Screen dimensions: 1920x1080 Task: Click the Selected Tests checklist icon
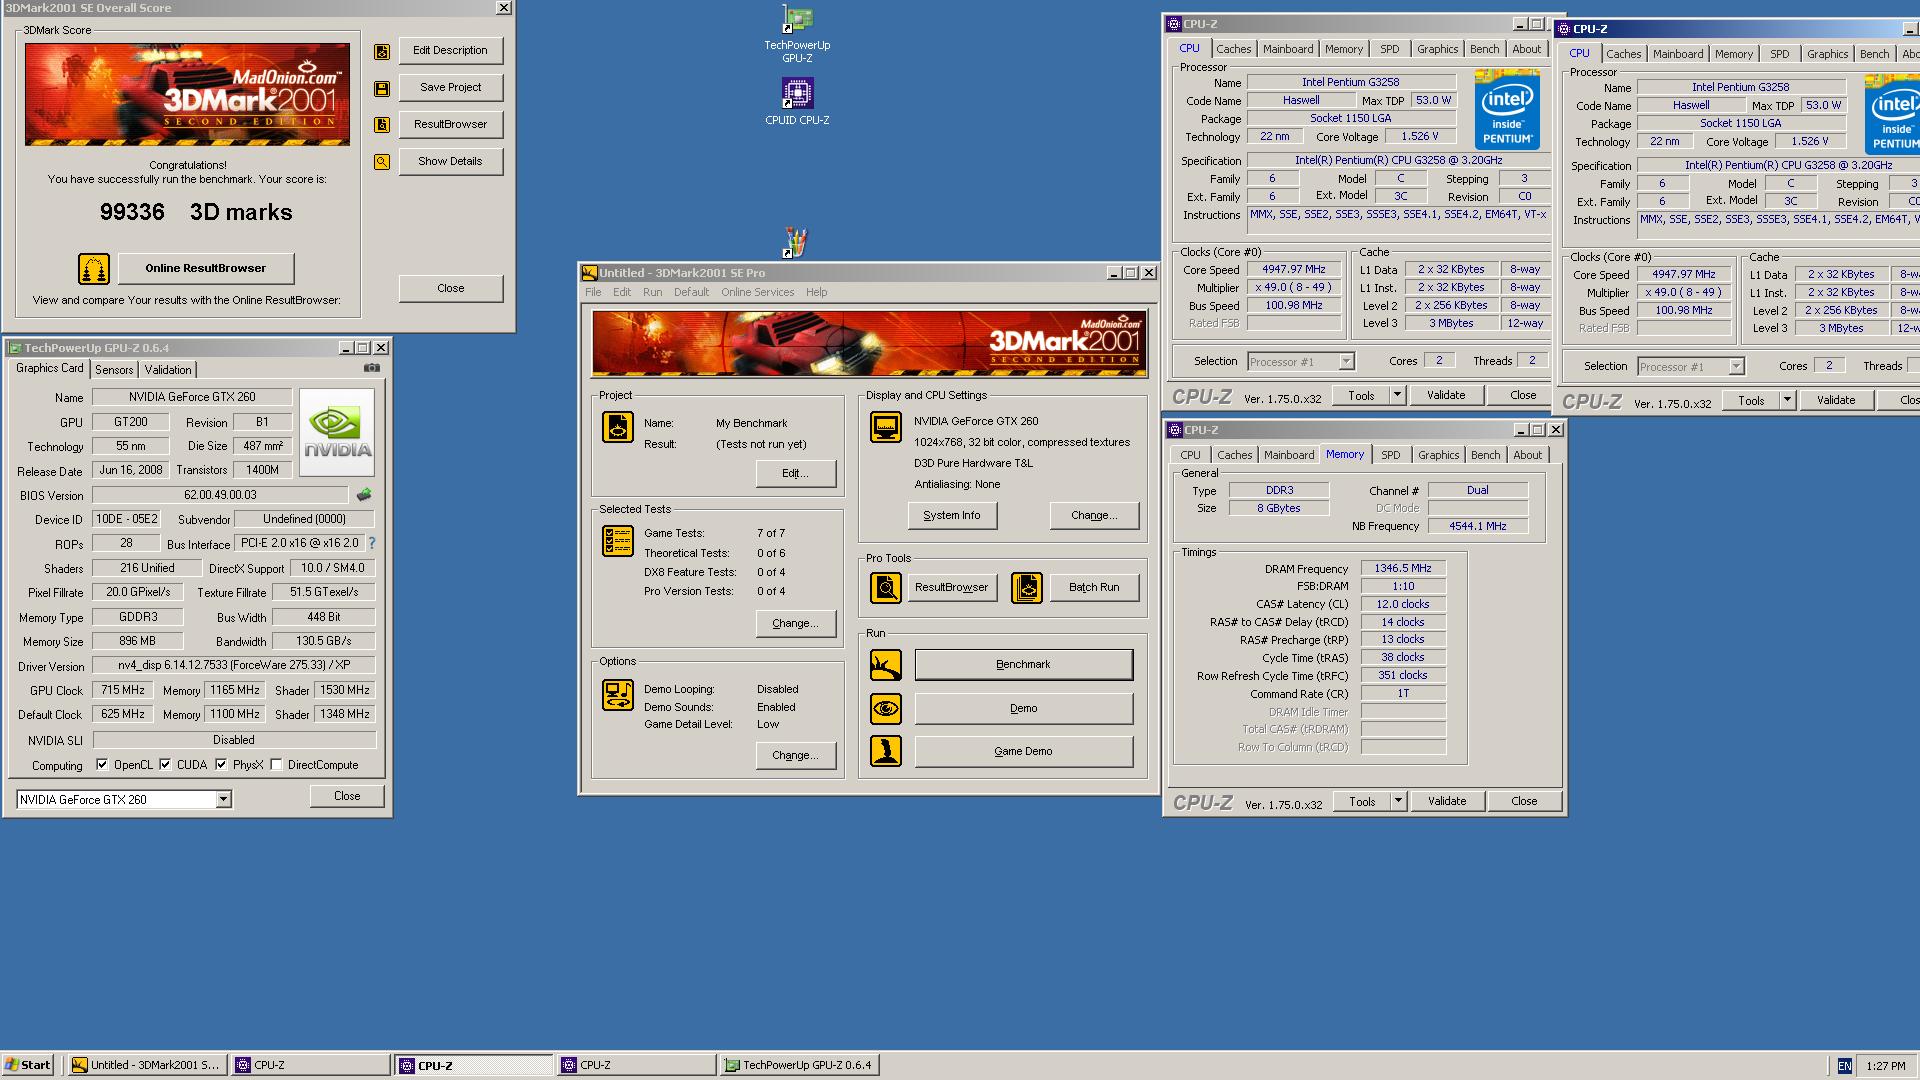618,541
